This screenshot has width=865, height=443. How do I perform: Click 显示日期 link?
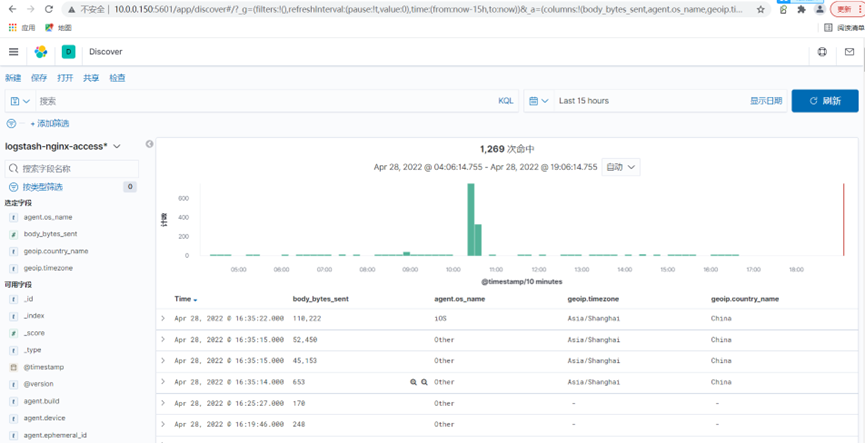766,101
